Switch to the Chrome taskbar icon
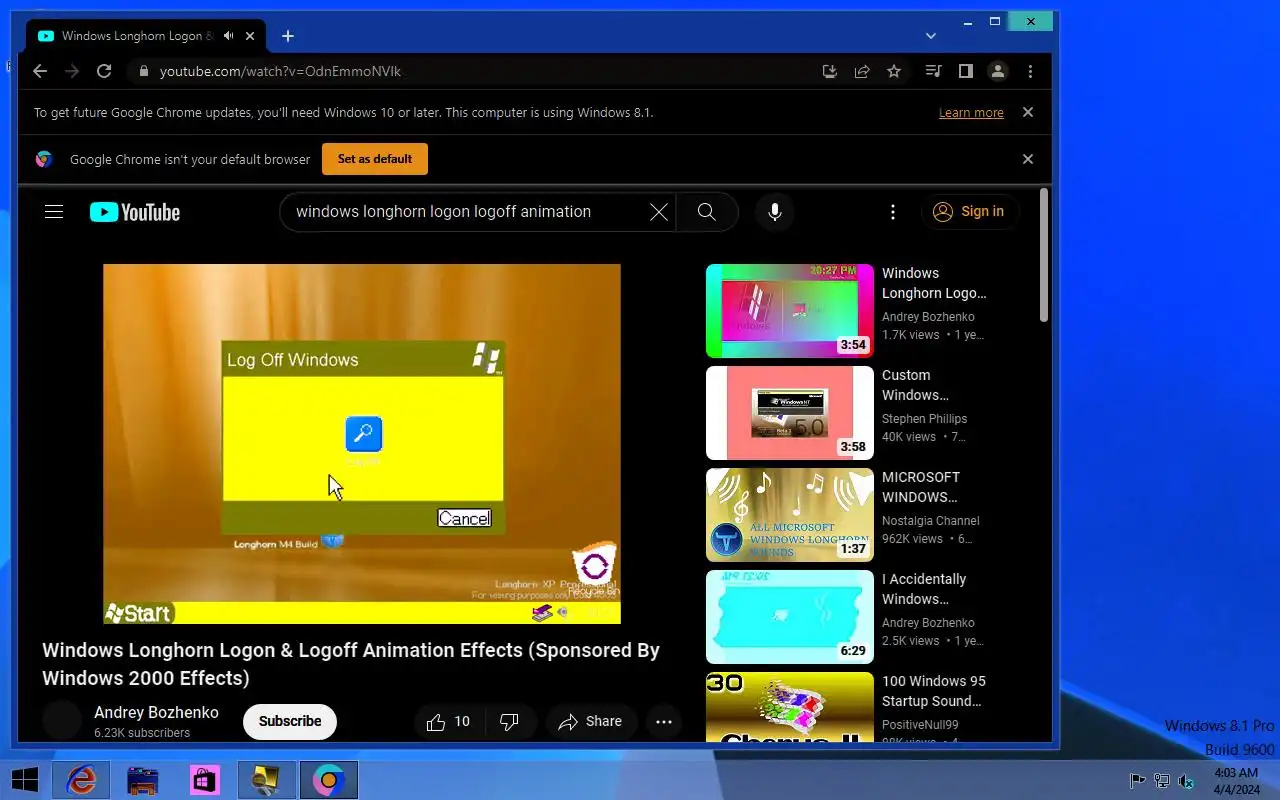The image size is (1280, 800). click(328, 780)
